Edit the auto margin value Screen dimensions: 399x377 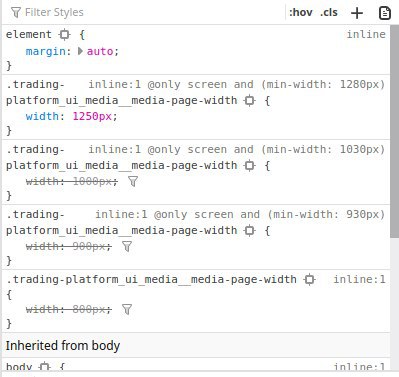[x=100, y=51]
